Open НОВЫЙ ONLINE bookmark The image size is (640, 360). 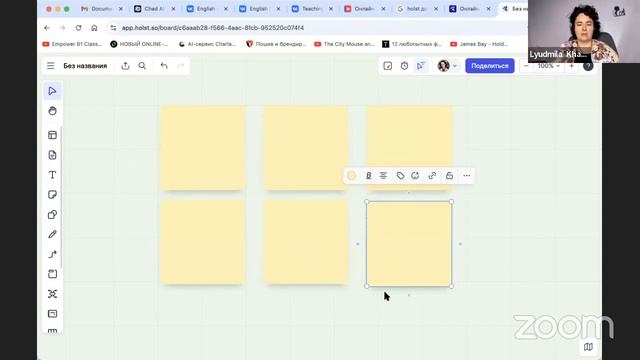[140, 44]
